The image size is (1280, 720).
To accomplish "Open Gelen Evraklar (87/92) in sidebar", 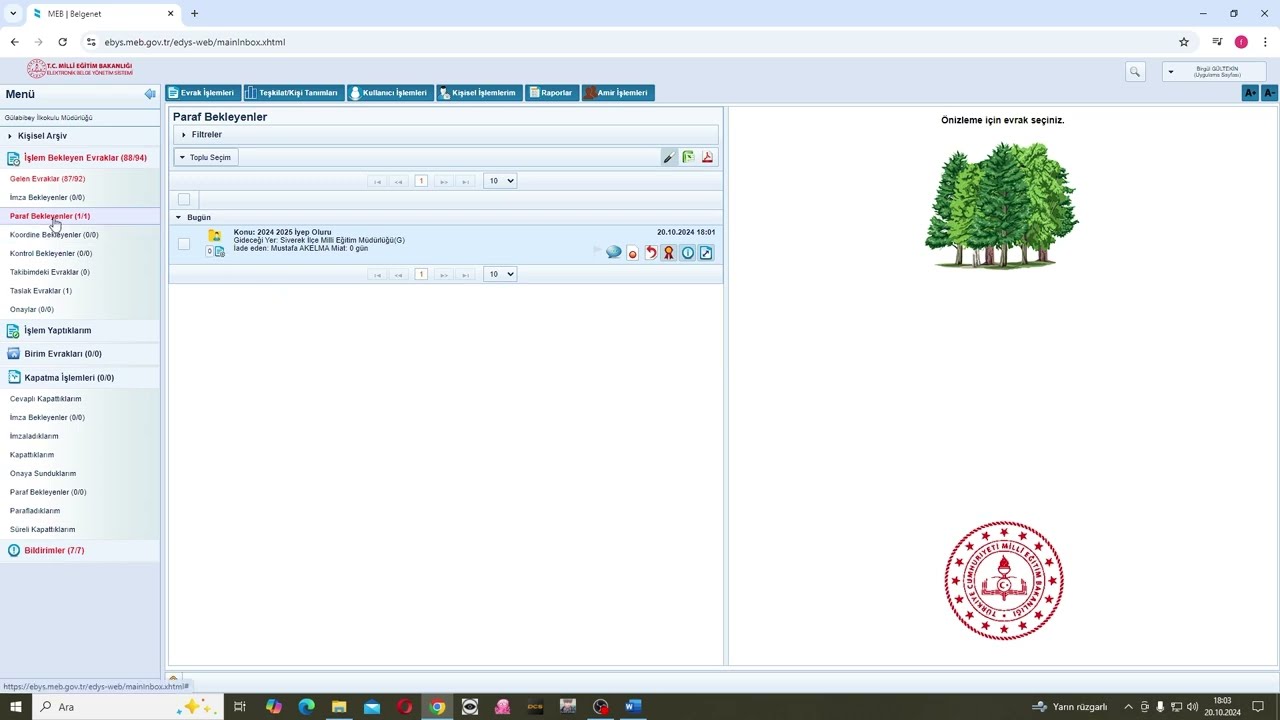I will [x=47, y=179].
